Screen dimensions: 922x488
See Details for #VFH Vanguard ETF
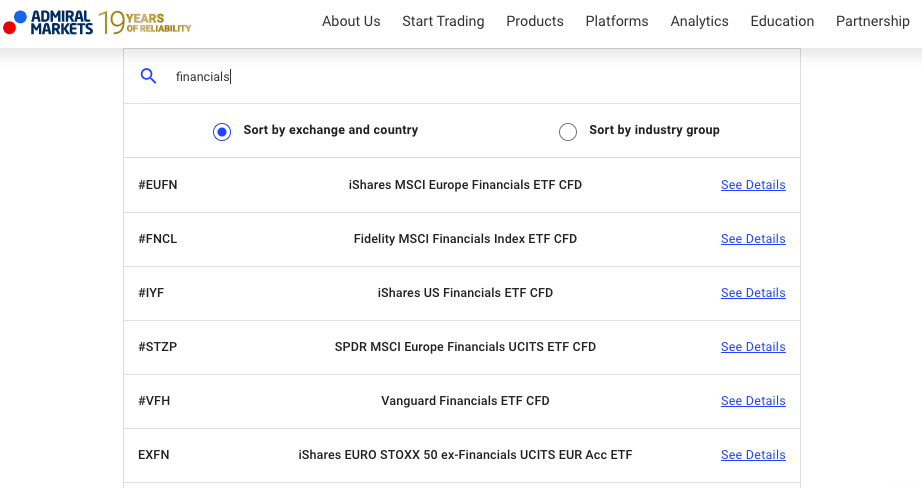coord(753,401)
